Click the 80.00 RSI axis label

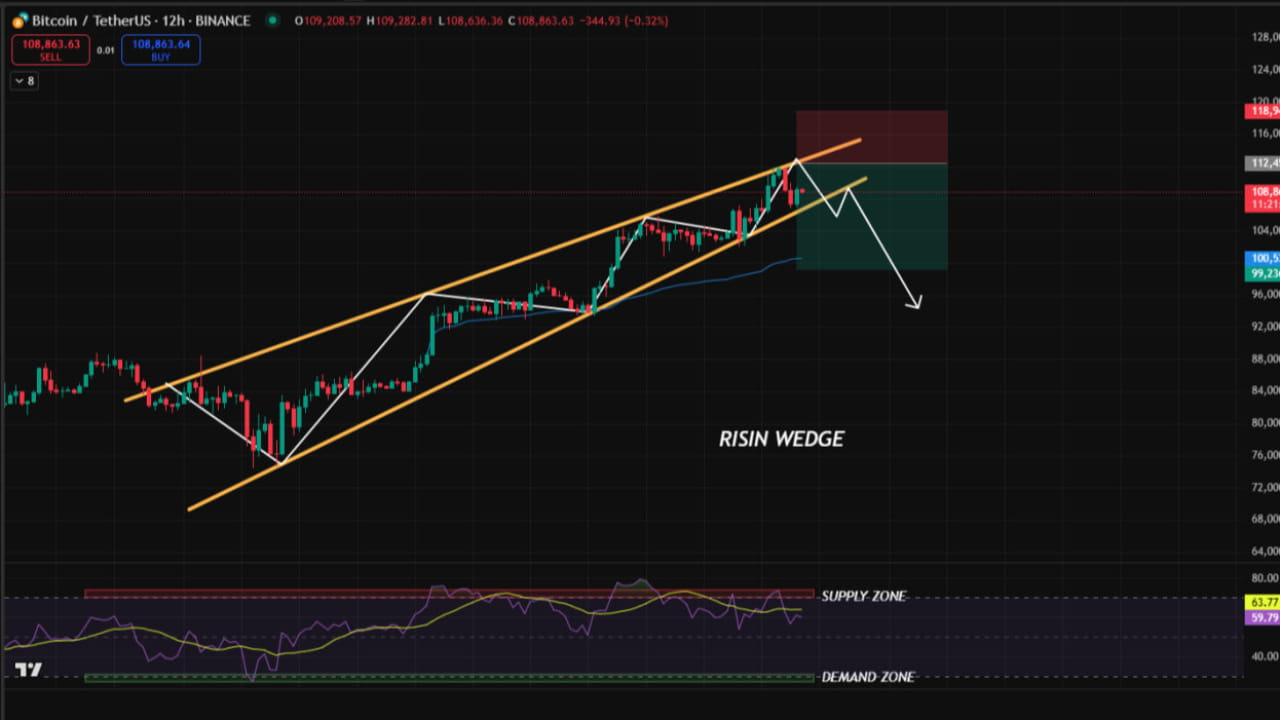tap(1265, 578)
